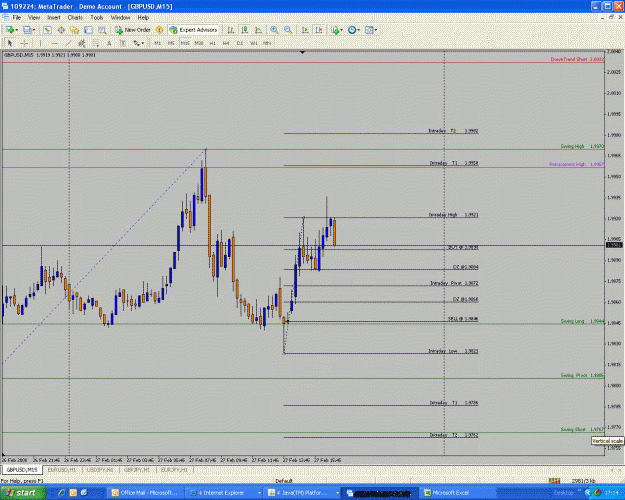Select the Text Label tool
The image size is (625, 500).
coord(122,43)
